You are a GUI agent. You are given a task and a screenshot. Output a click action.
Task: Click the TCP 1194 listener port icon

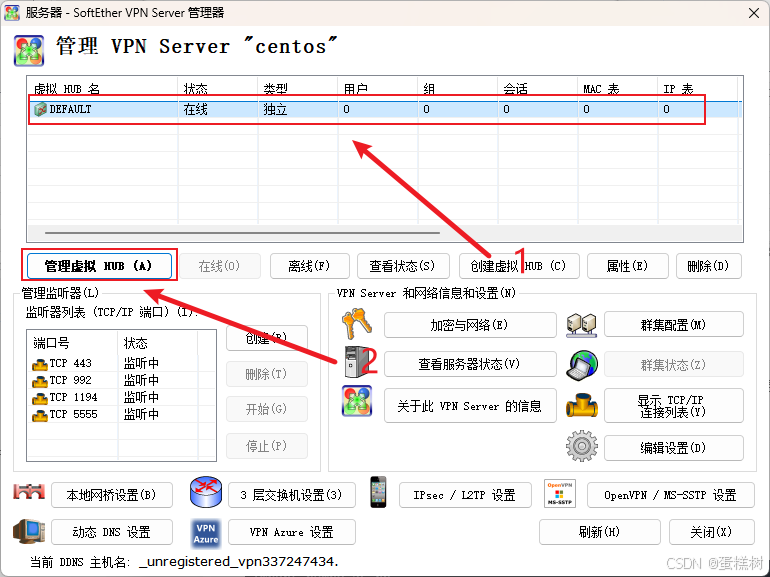pyautogui.click(x=39, y=398)
